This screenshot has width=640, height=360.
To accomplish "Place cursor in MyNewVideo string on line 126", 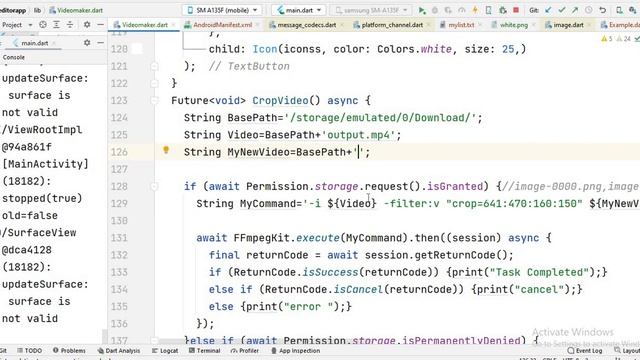I will point(358,152).
